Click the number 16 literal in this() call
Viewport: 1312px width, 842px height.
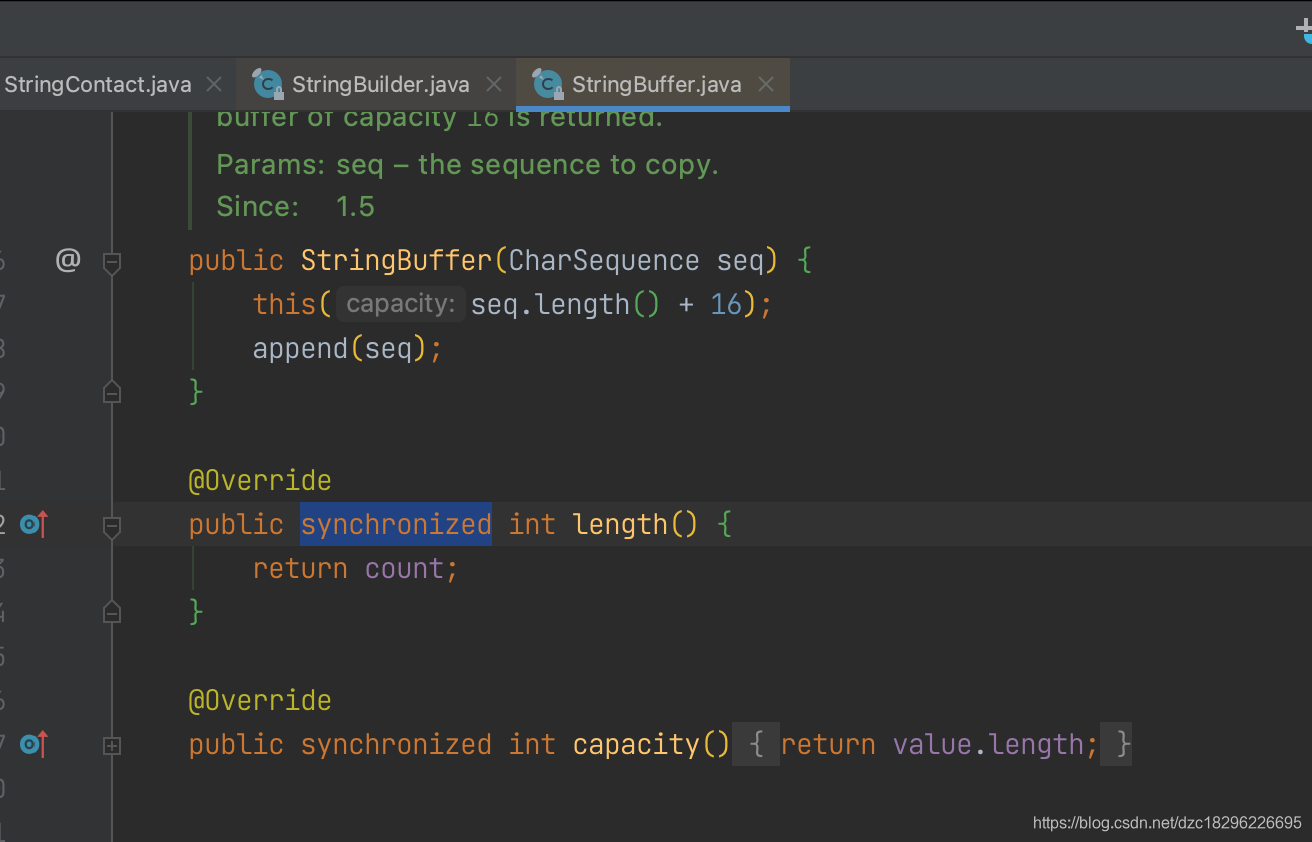[726, 304]
